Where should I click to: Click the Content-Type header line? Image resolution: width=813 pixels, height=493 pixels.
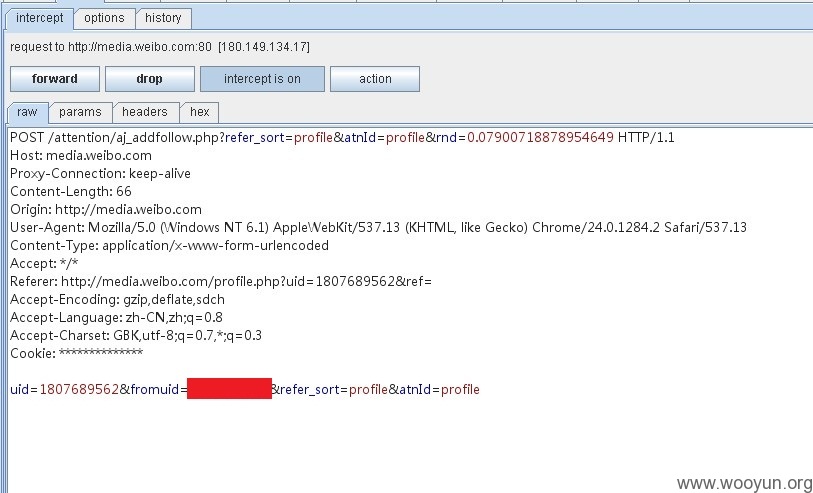170,245
